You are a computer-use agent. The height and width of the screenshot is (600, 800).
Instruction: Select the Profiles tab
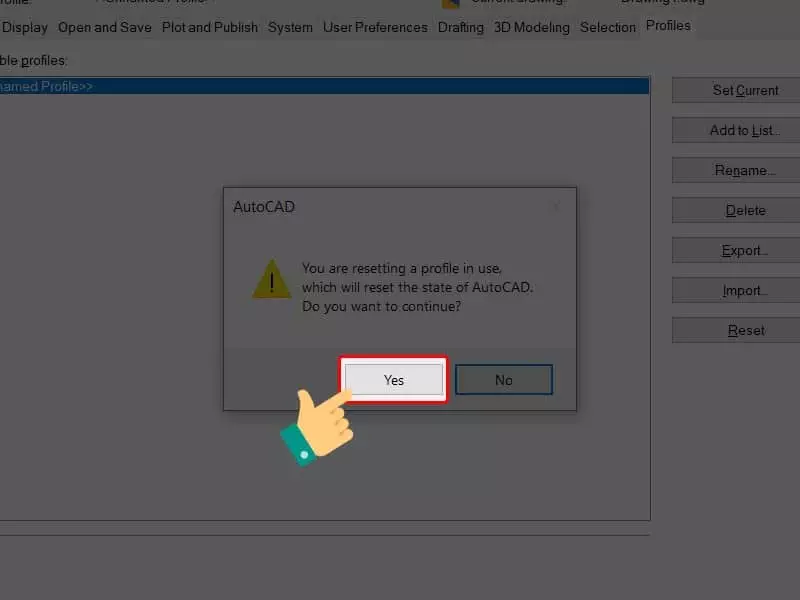click(668, 26)
